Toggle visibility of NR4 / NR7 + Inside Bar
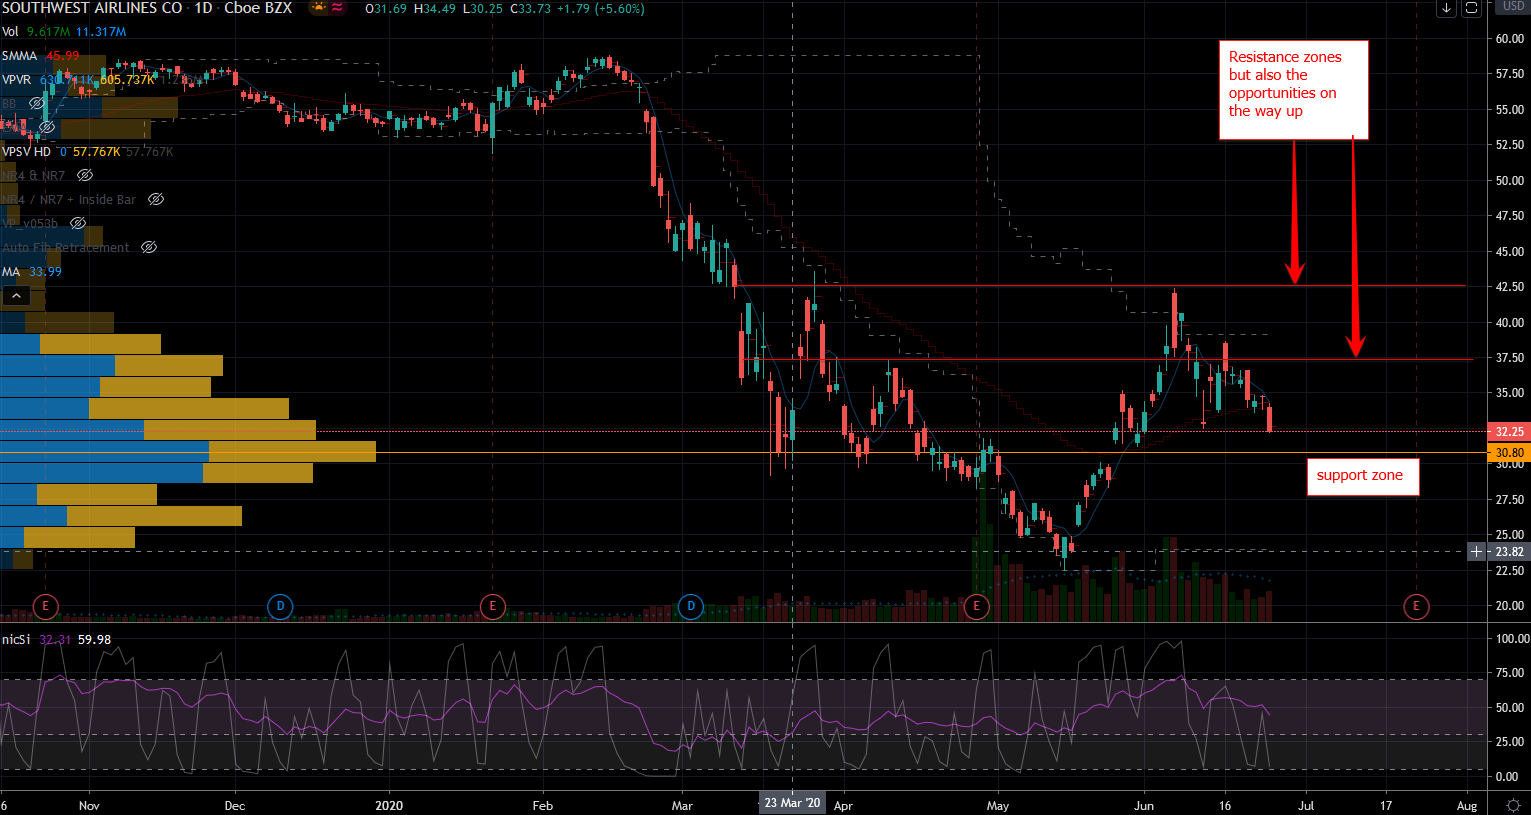 tap(156, 200)
